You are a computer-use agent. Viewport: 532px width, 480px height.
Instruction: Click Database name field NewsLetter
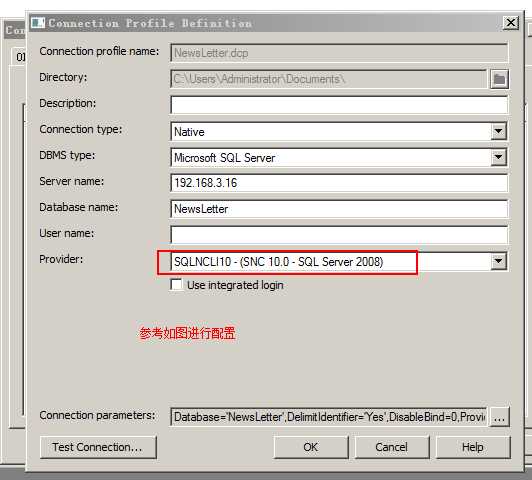339,209
